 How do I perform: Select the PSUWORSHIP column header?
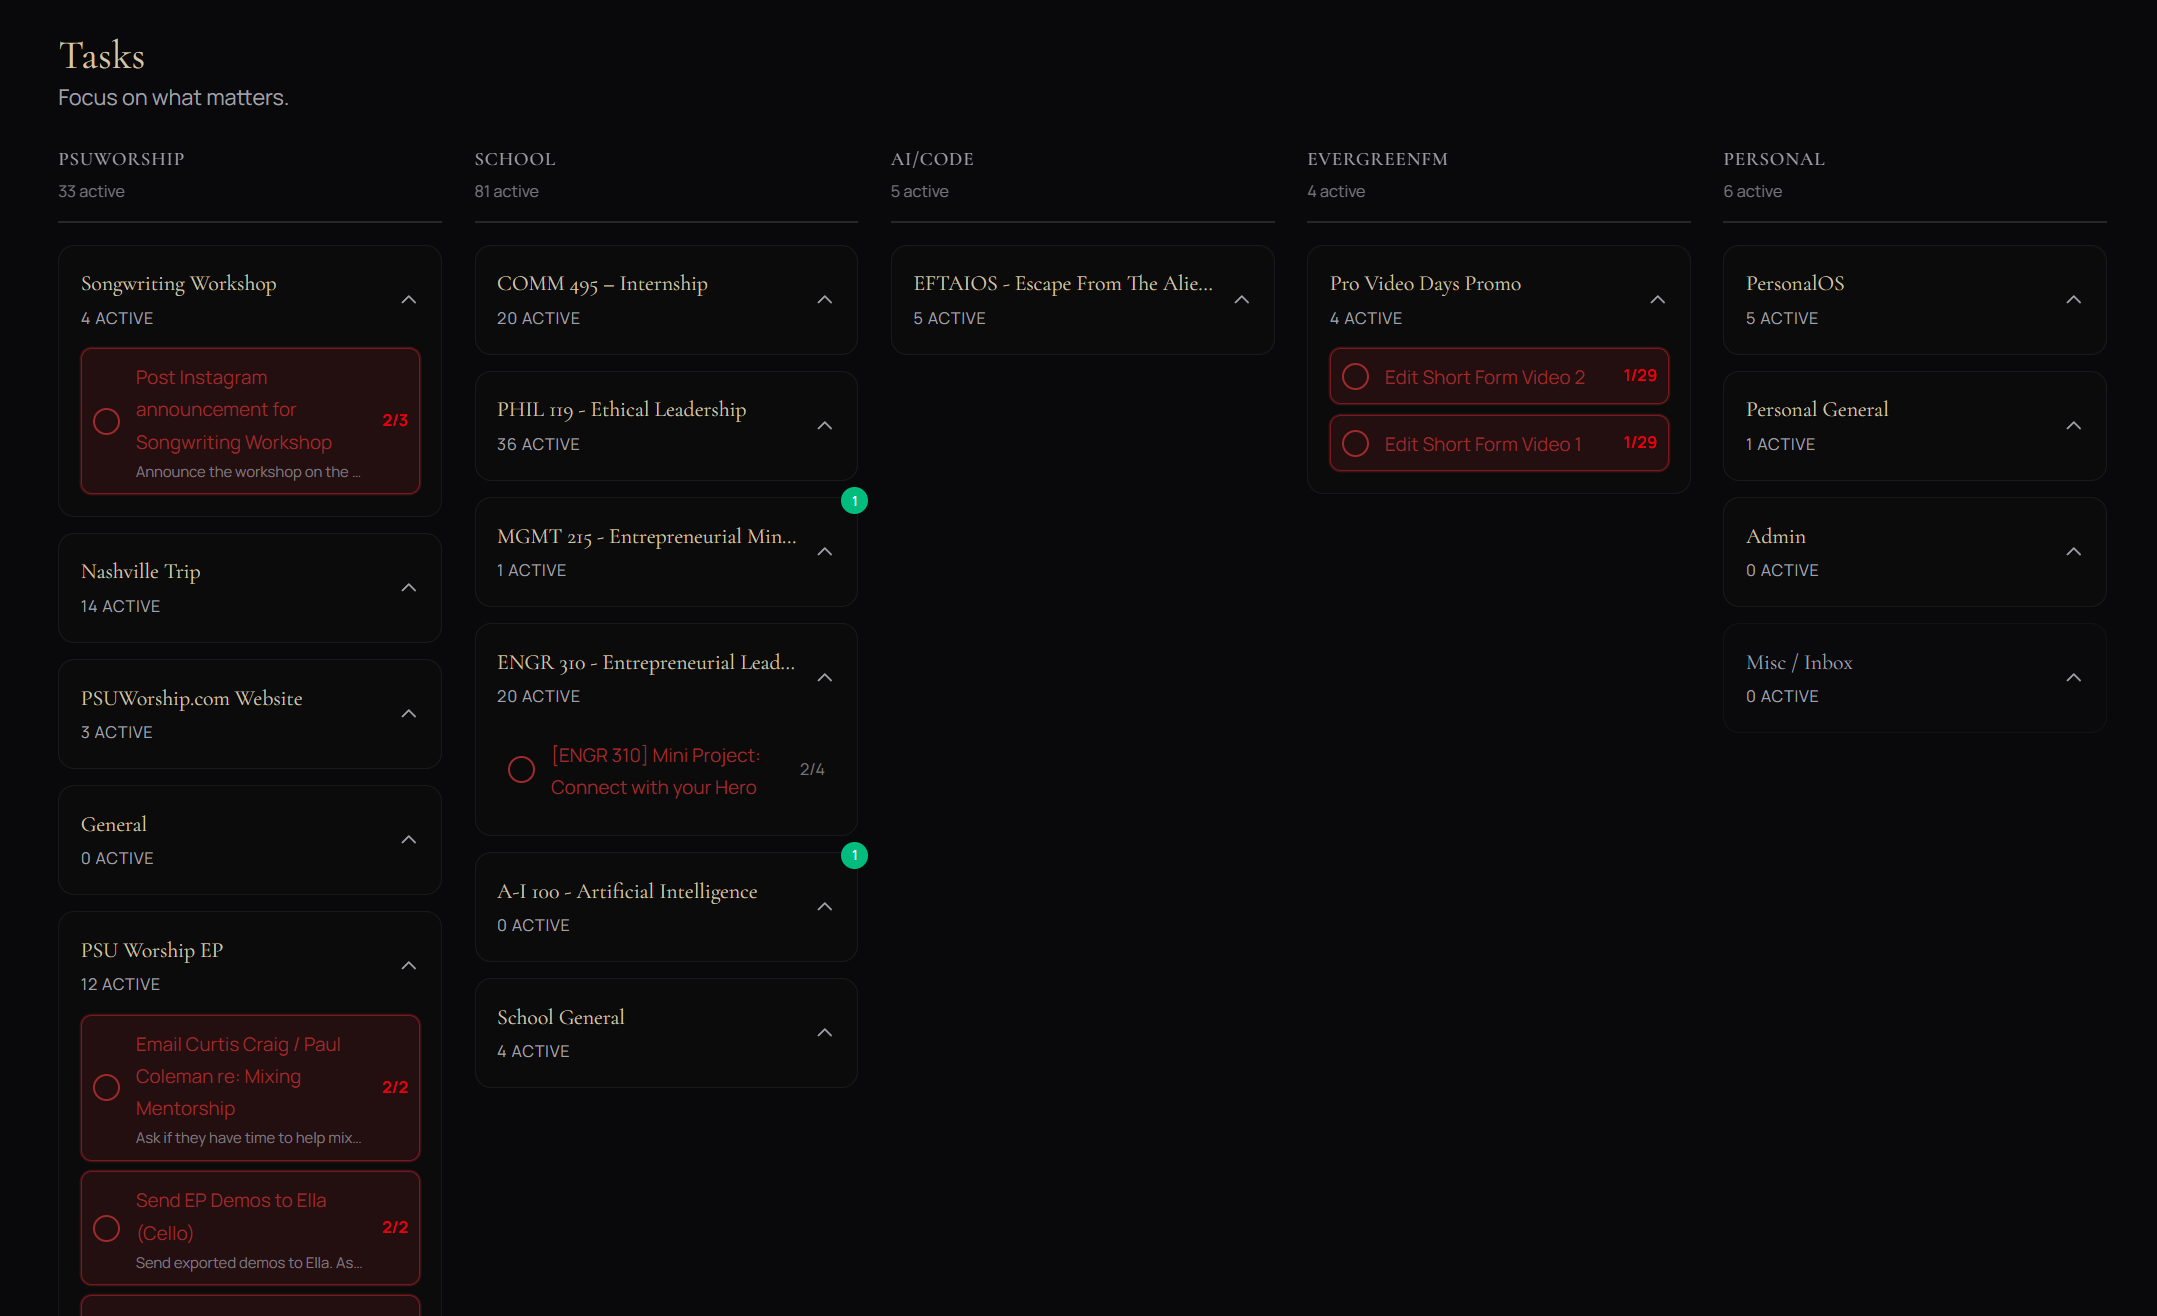click(x=121, y=159)
